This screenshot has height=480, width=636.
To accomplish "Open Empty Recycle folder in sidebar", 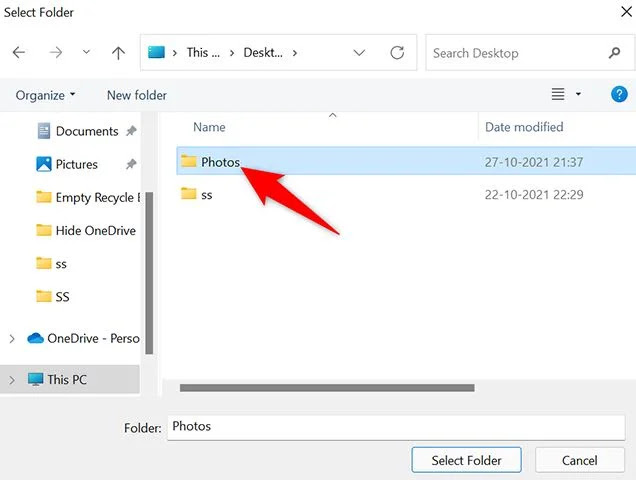I will (87, 197).
